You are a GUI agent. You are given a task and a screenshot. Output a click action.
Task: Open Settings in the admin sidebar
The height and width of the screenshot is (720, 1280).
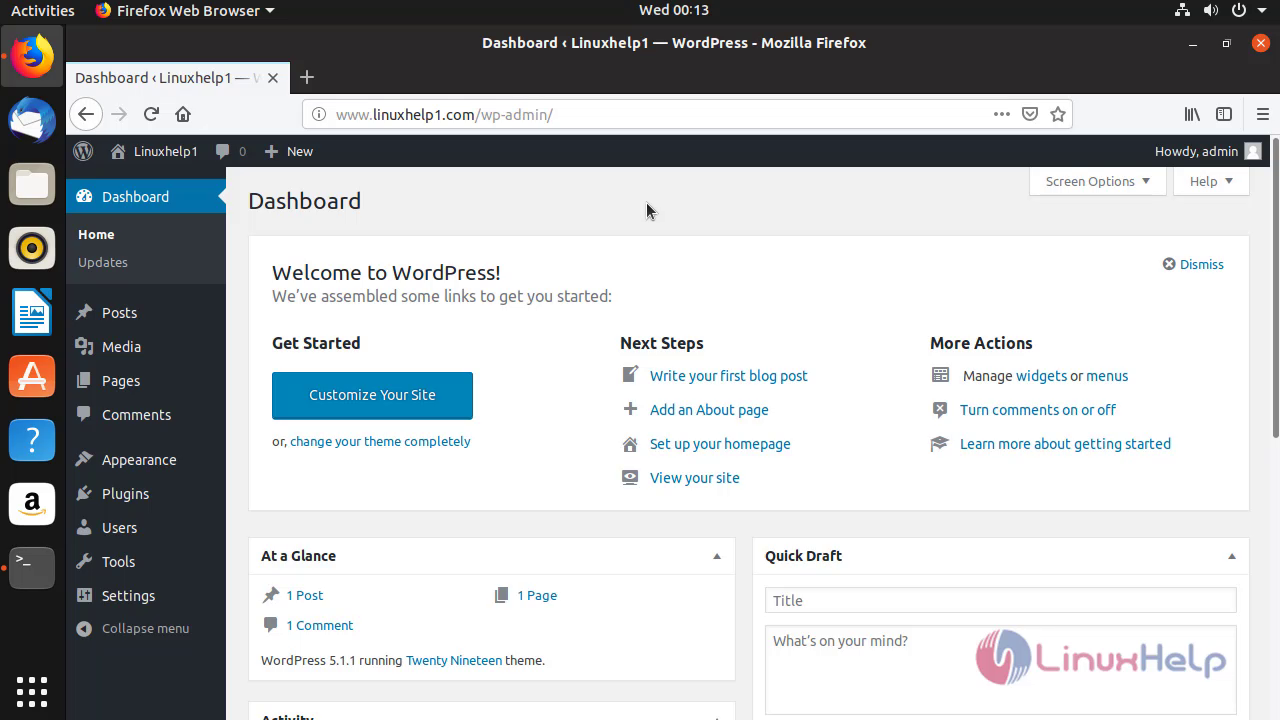point(146,596)
